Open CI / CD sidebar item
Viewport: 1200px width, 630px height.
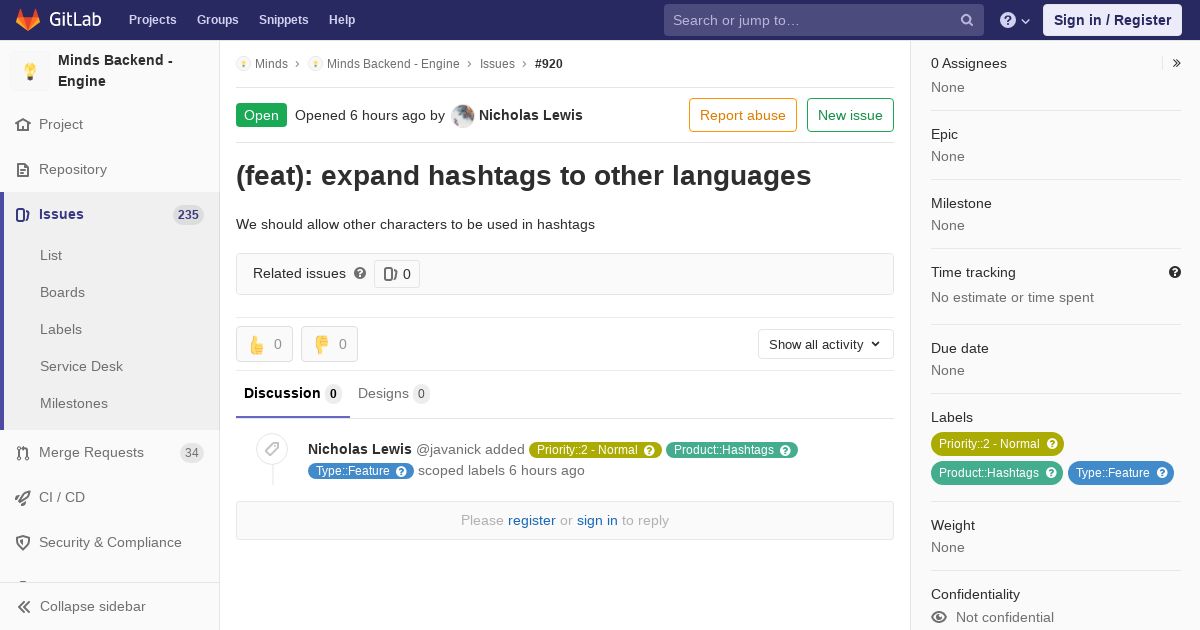(x=62, y=497)
